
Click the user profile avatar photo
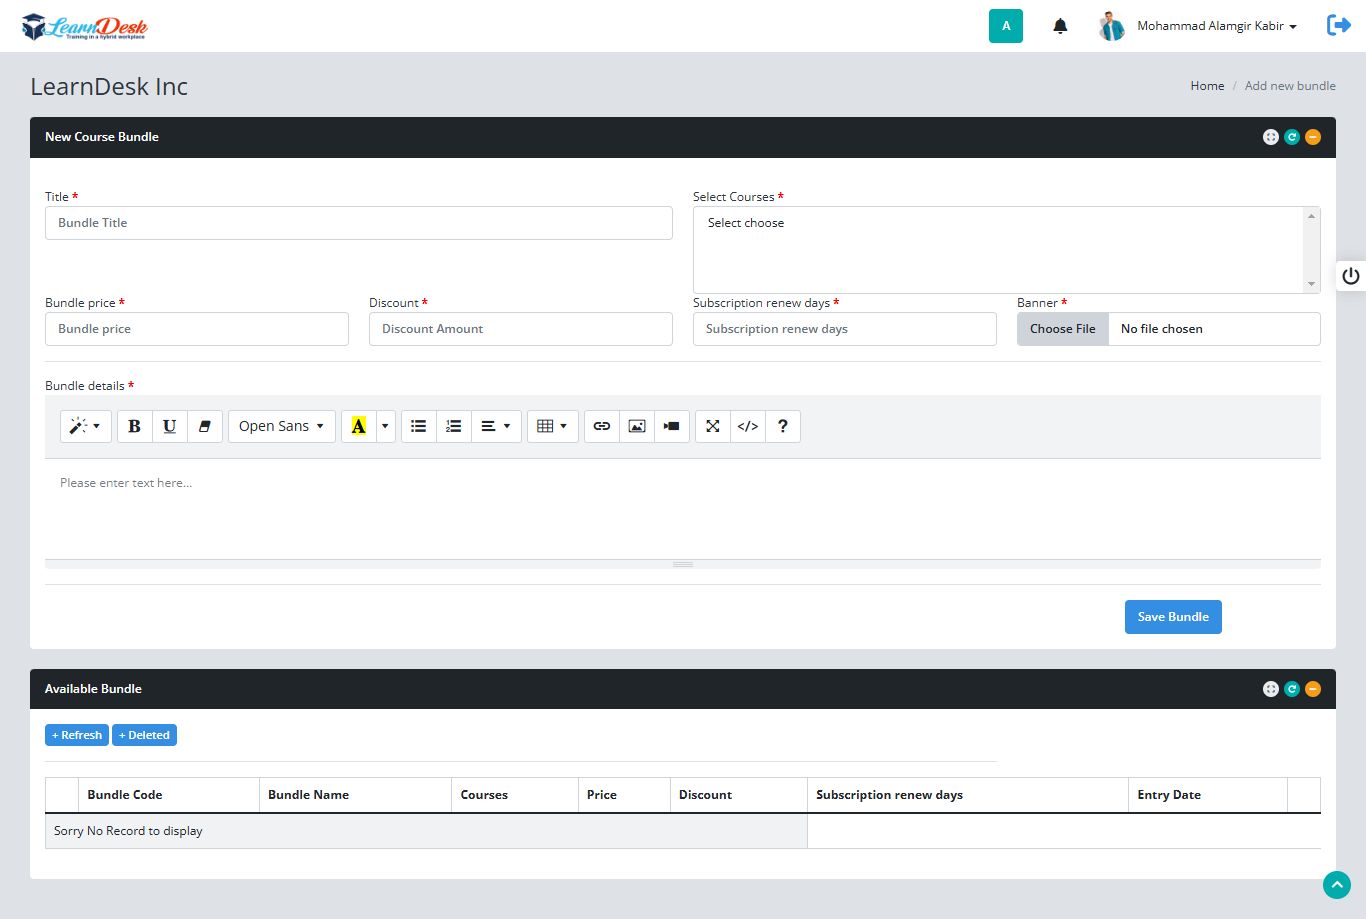click(x=1111, y=26)
